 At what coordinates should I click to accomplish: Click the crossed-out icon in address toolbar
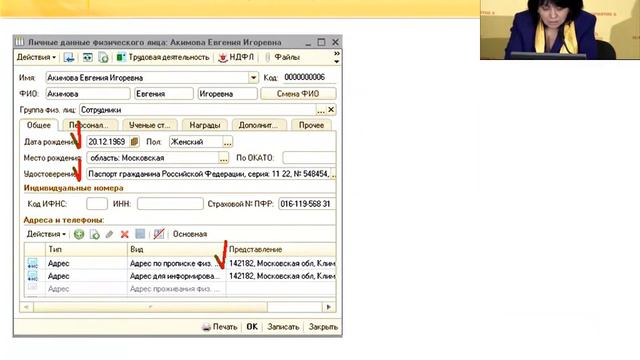pyautogui.click(x=159, y=234)
